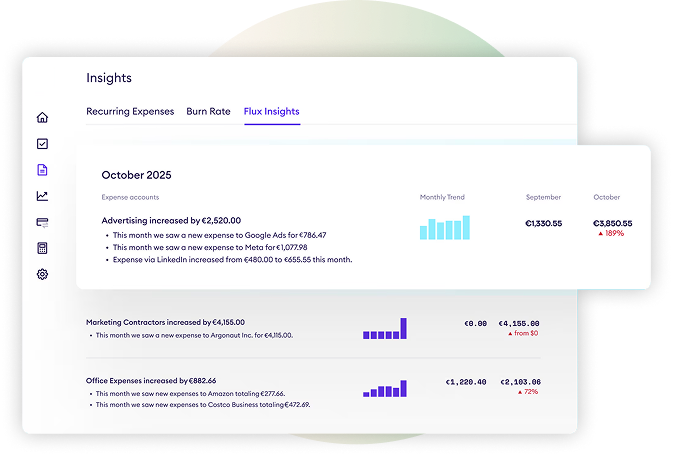Select the purple document sidebar icon
The height and width of the screenshot is (457, 674).
[42, 170]
